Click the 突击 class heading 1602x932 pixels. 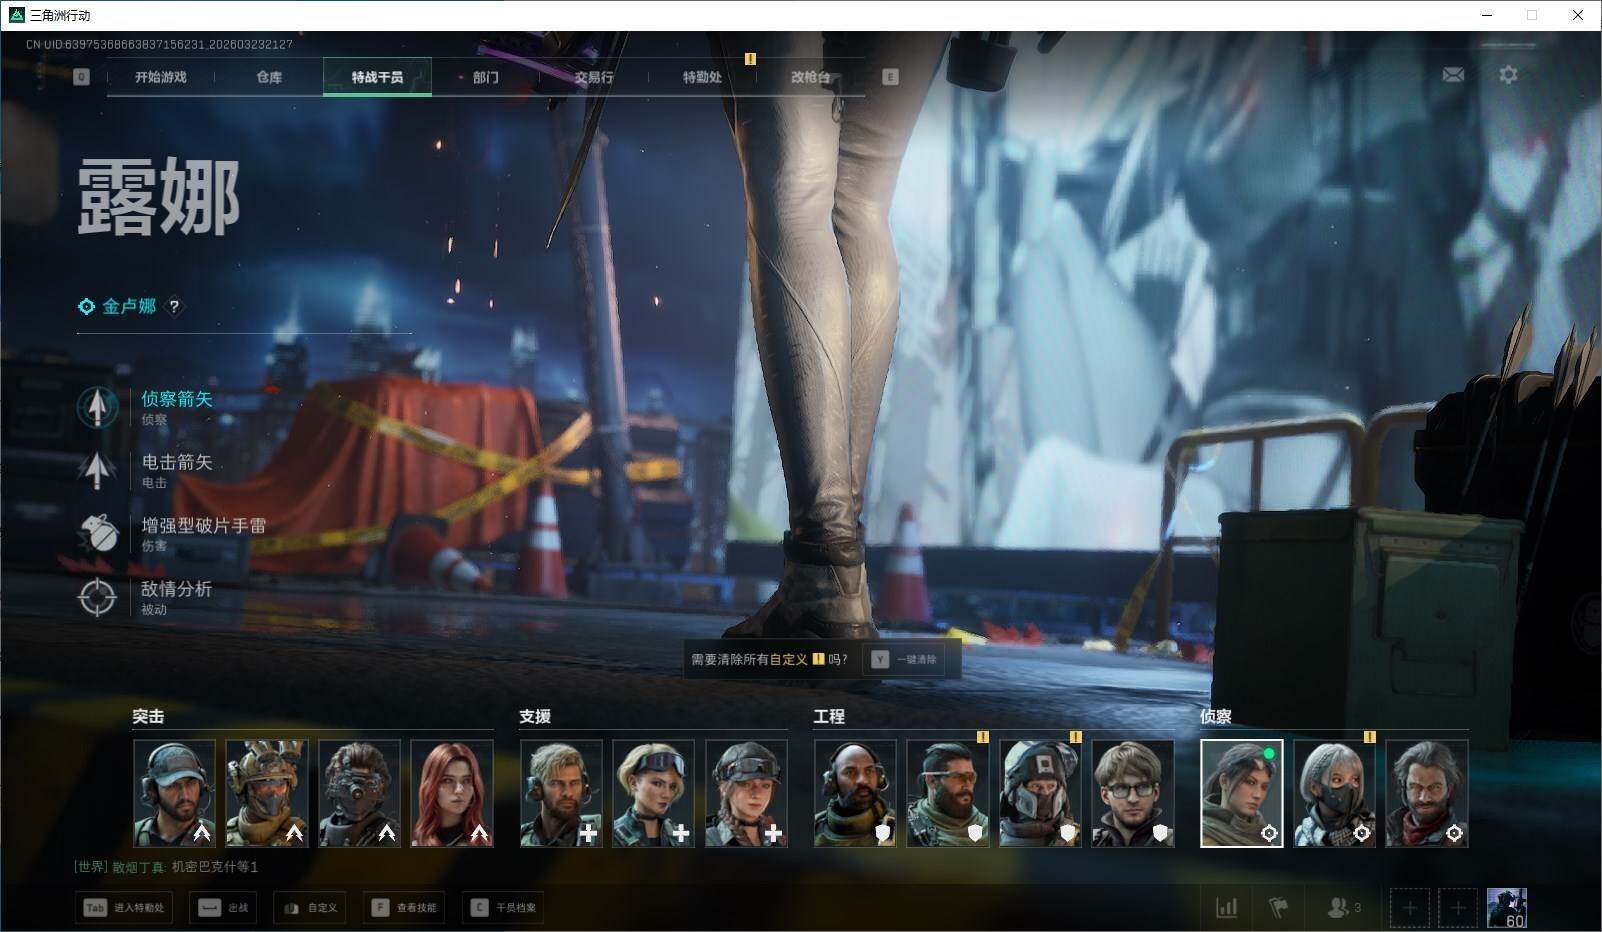tap(148, 716)
